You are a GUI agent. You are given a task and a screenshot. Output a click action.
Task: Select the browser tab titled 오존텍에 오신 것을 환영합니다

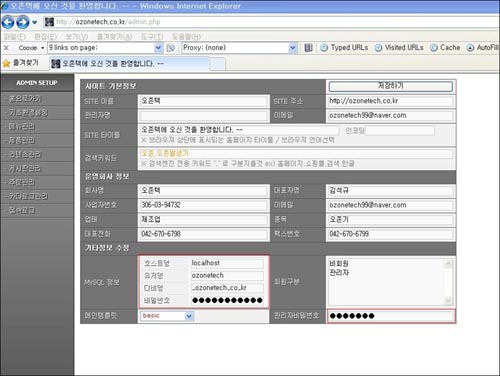point(129,64)
